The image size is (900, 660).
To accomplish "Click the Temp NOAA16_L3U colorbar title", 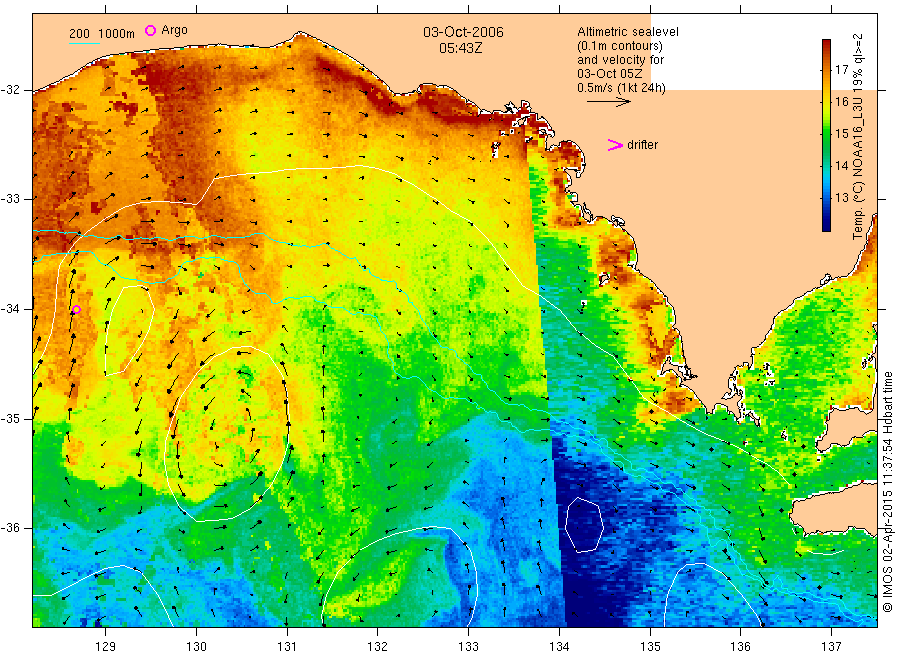I will [858, 137].
